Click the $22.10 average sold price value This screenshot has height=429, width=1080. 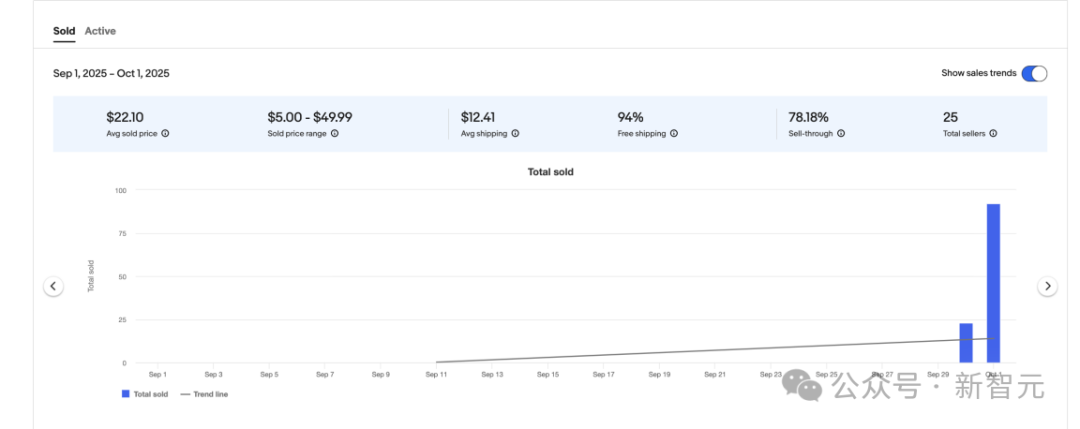tap(125, 117)
